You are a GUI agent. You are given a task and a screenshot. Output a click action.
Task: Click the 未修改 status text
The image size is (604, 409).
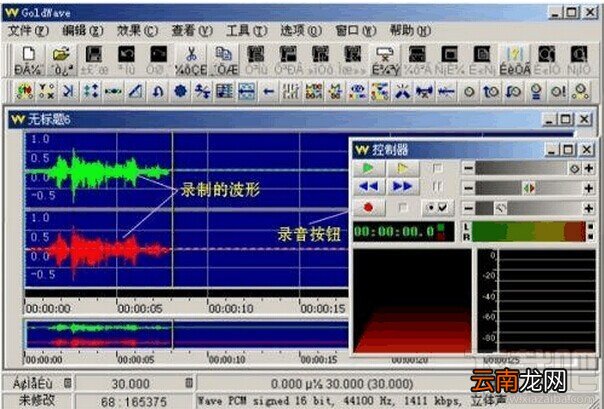click(x=36, y=401)
